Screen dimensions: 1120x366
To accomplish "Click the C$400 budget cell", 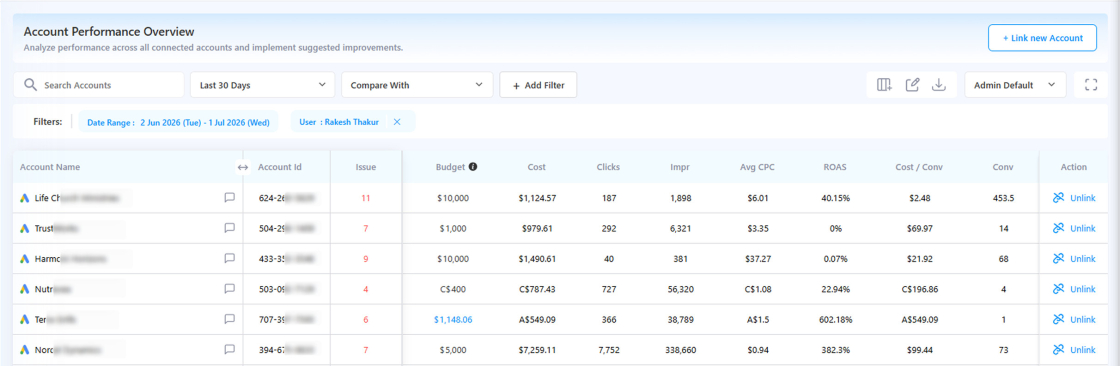I will [453, 289].
